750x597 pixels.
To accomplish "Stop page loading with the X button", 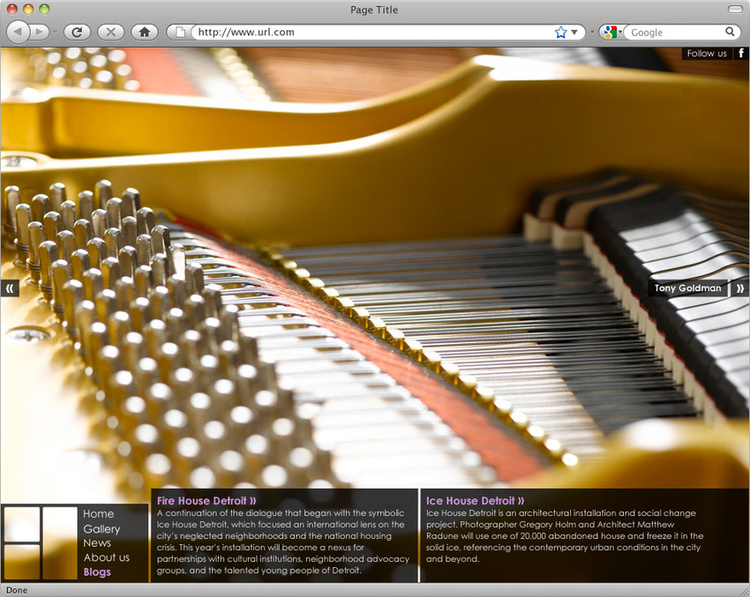I will click(x=111, y=32).
